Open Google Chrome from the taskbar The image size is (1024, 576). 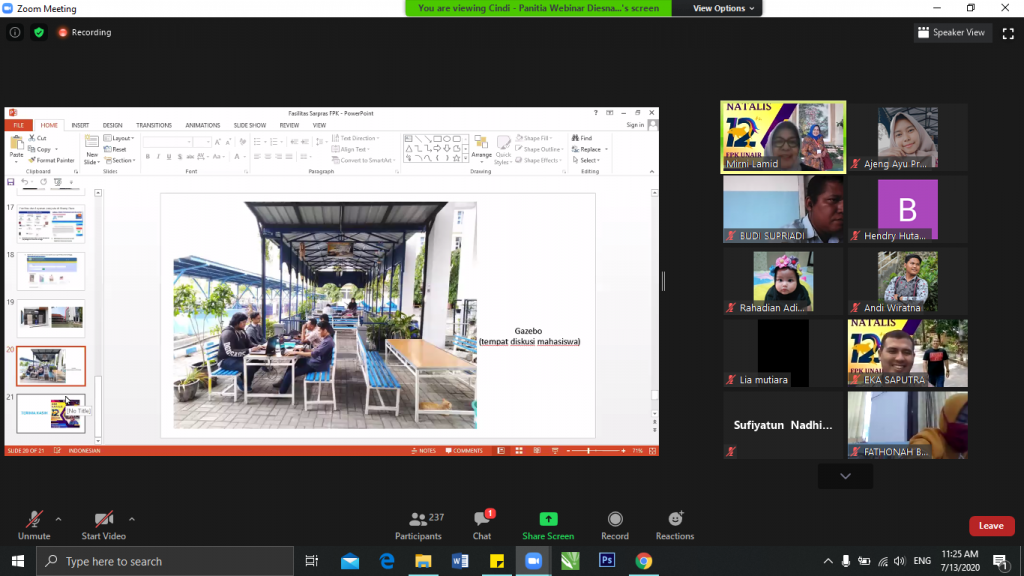[643, 561]
